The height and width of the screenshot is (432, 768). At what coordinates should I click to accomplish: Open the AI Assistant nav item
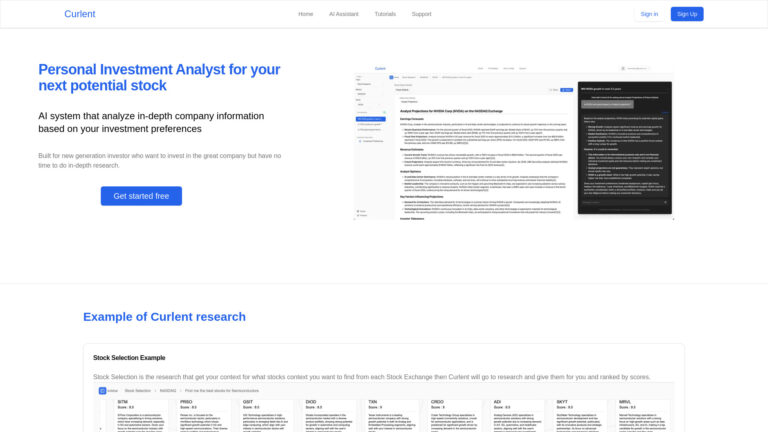tap(343, 14)
